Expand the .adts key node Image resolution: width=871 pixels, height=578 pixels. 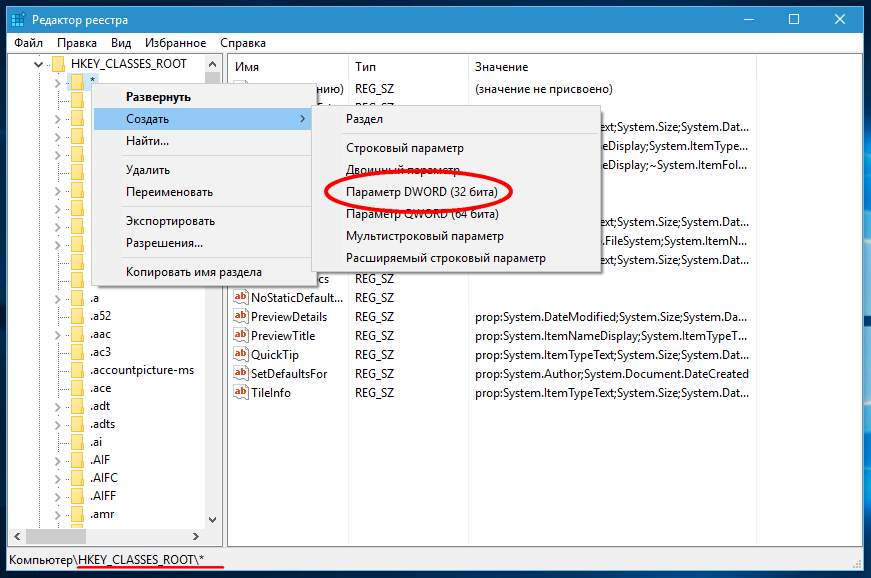tap(57, 425)
